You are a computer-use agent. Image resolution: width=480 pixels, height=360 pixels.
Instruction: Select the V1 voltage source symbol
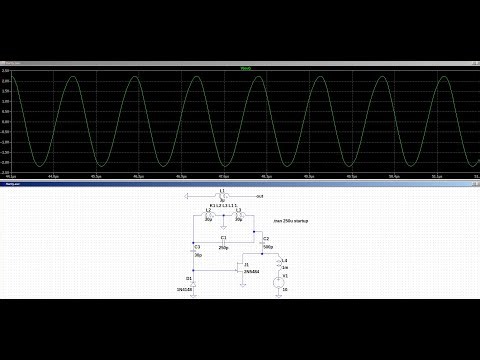(x=278, y=283)
